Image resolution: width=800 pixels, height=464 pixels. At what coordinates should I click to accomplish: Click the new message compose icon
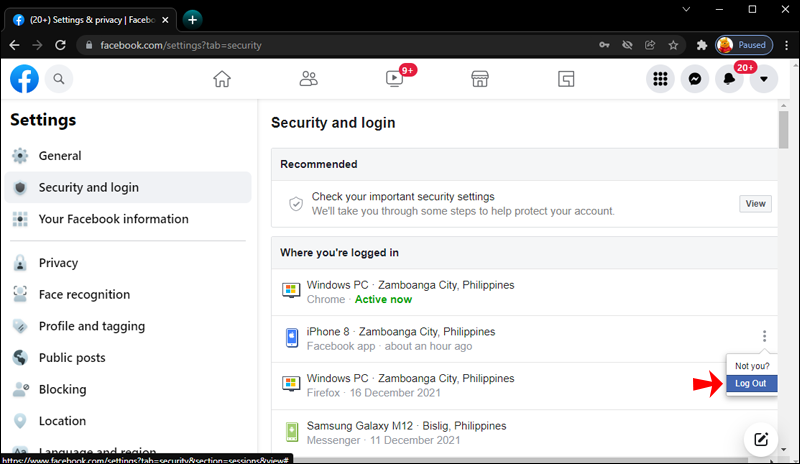pos(761,438)
